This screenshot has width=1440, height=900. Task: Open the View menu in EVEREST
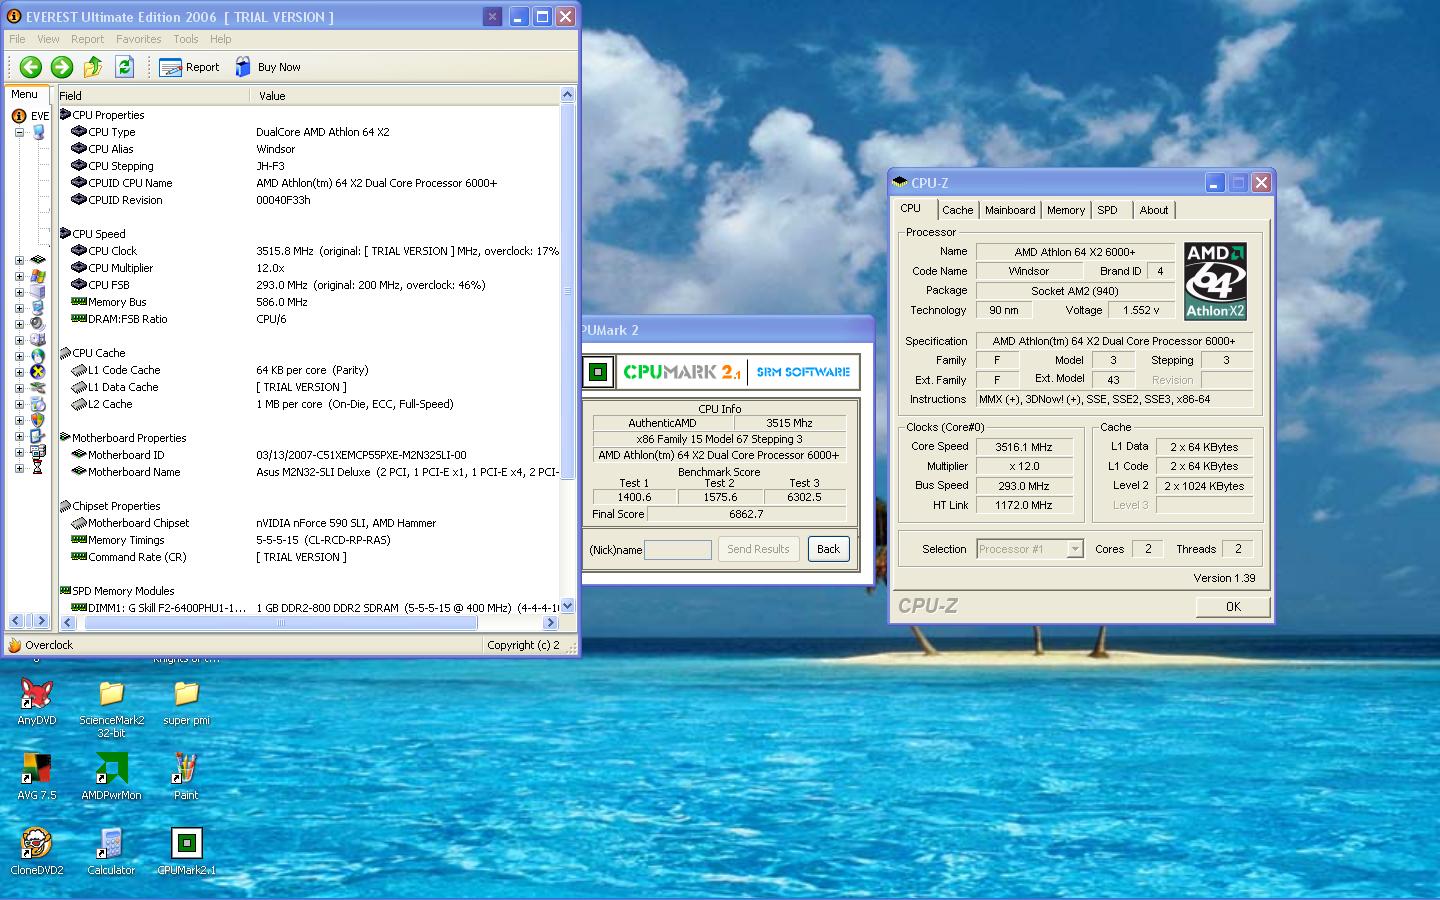pyautogui.click(x=48, y=39)
